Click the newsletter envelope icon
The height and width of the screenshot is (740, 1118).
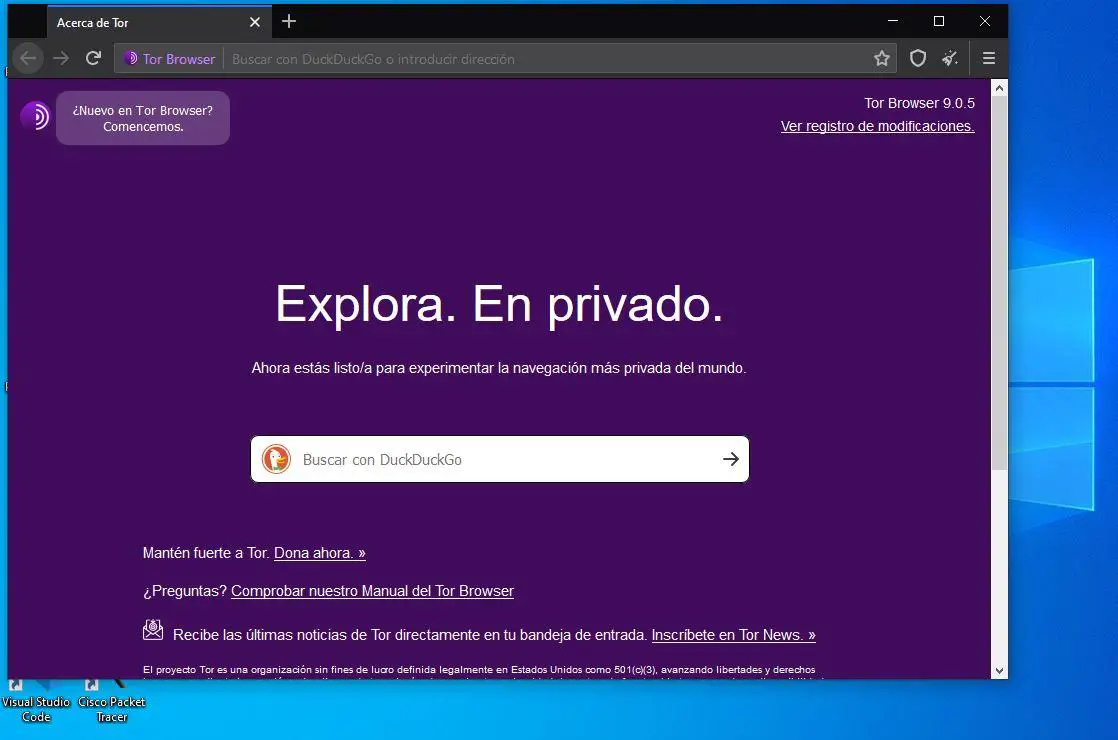pyautogui.click(x=153, y=629)
